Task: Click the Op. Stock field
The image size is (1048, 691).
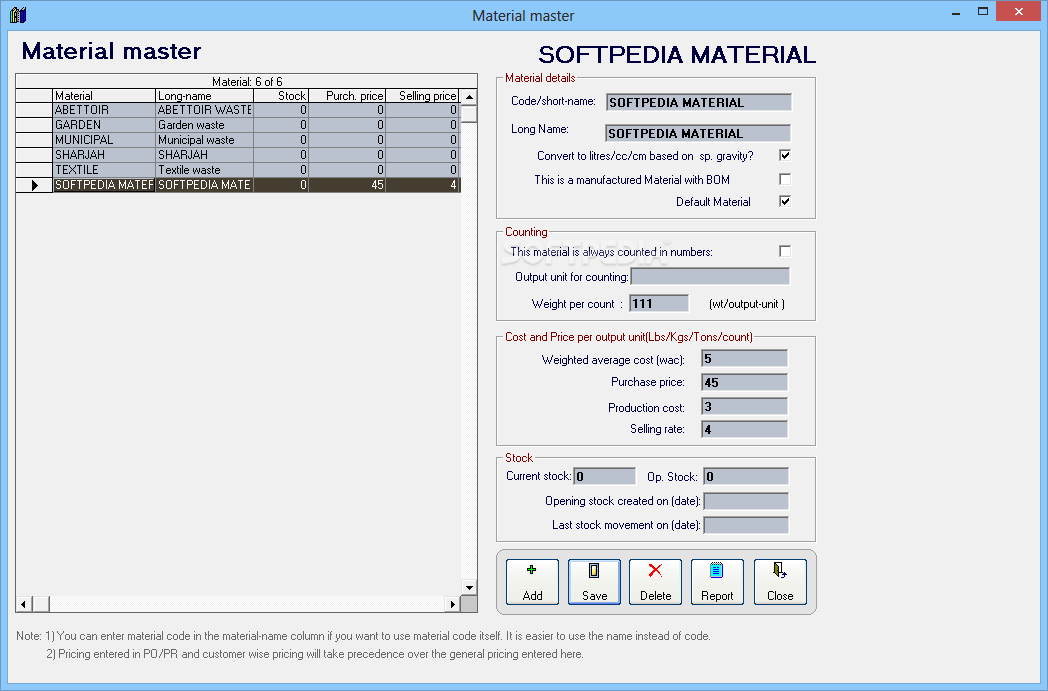Action: point(746,476)
